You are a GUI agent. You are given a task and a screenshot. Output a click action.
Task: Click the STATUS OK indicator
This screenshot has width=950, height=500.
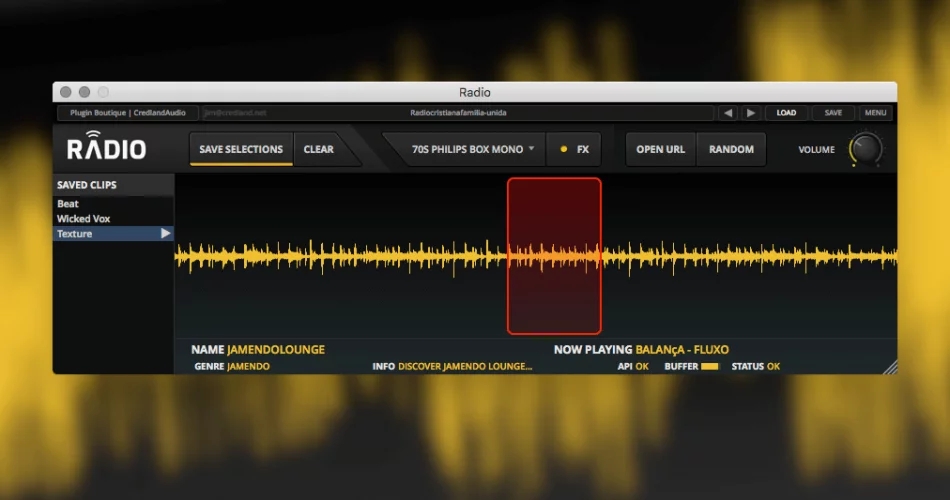[x=756, y=366]
